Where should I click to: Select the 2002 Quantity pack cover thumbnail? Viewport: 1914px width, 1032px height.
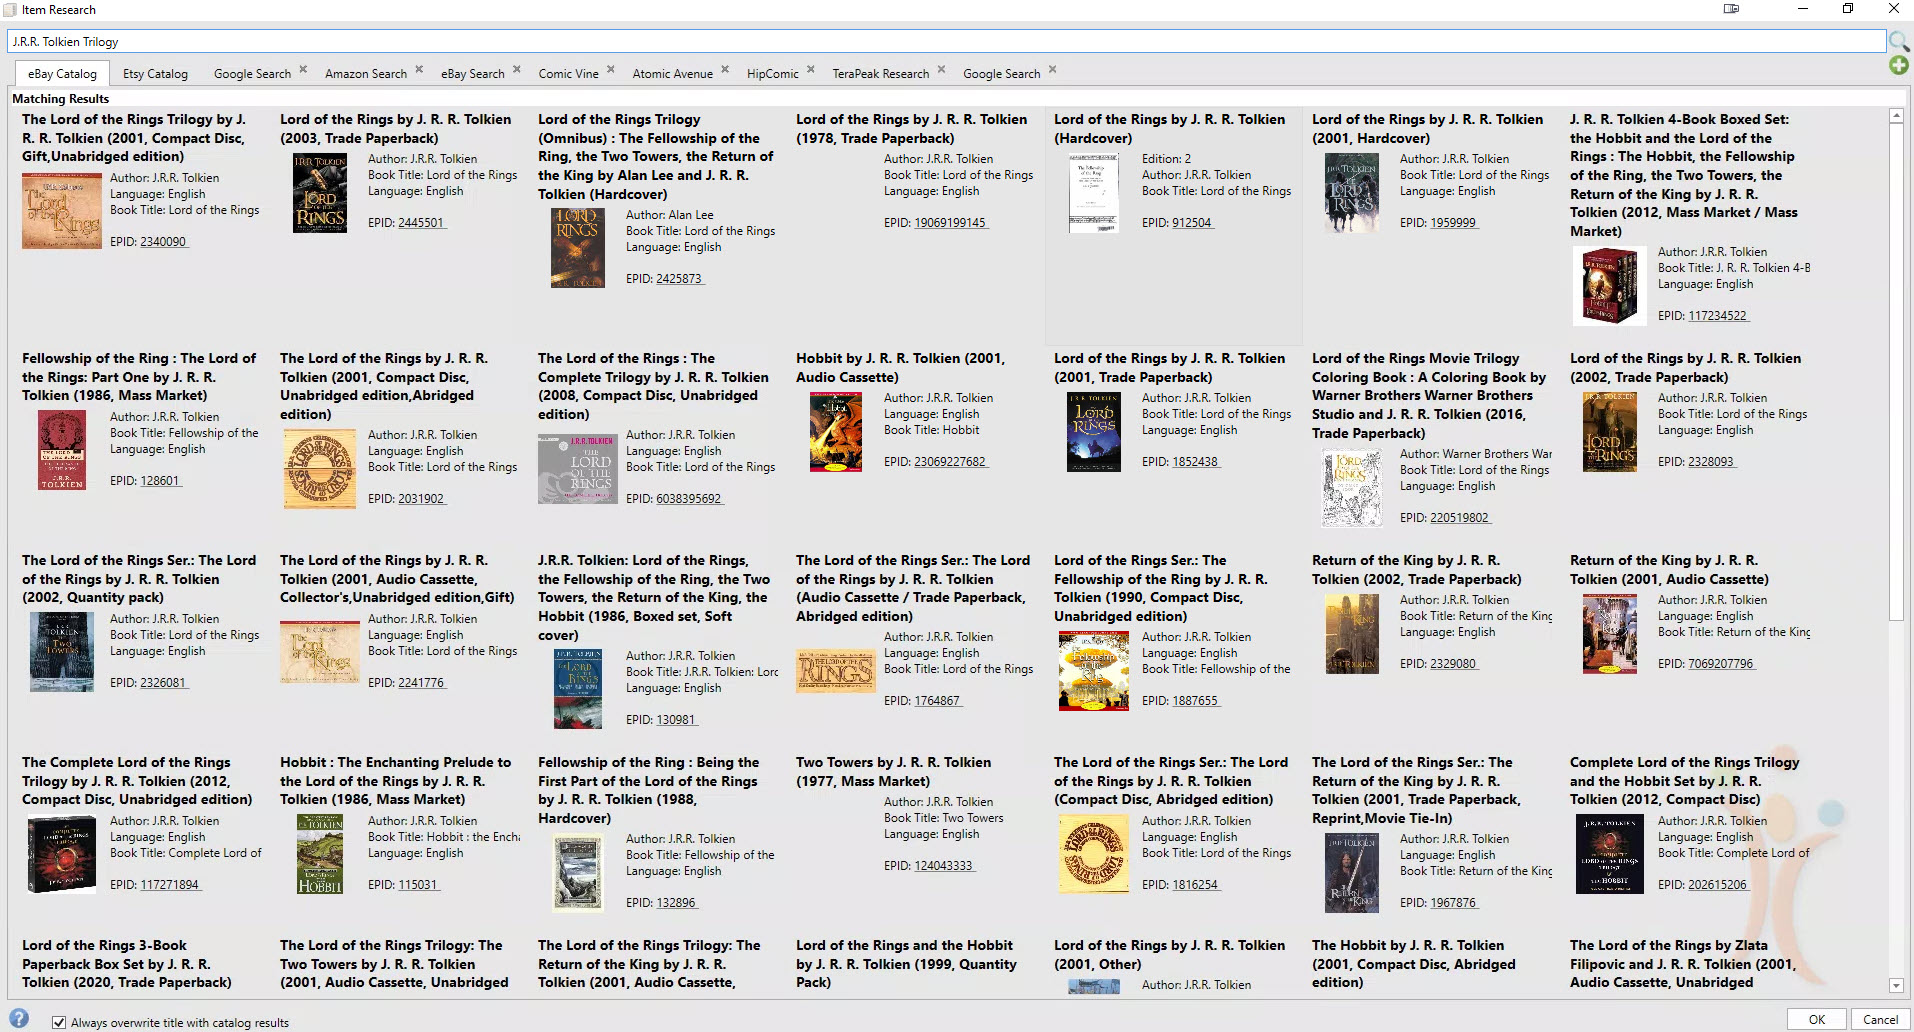[62, 653]
